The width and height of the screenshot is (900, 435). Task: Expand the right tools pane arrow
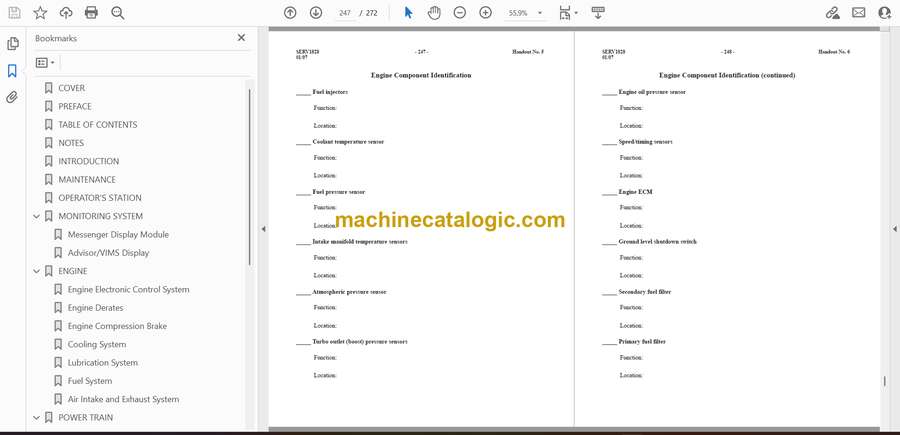pyautogui.click(x=894, y=229)
